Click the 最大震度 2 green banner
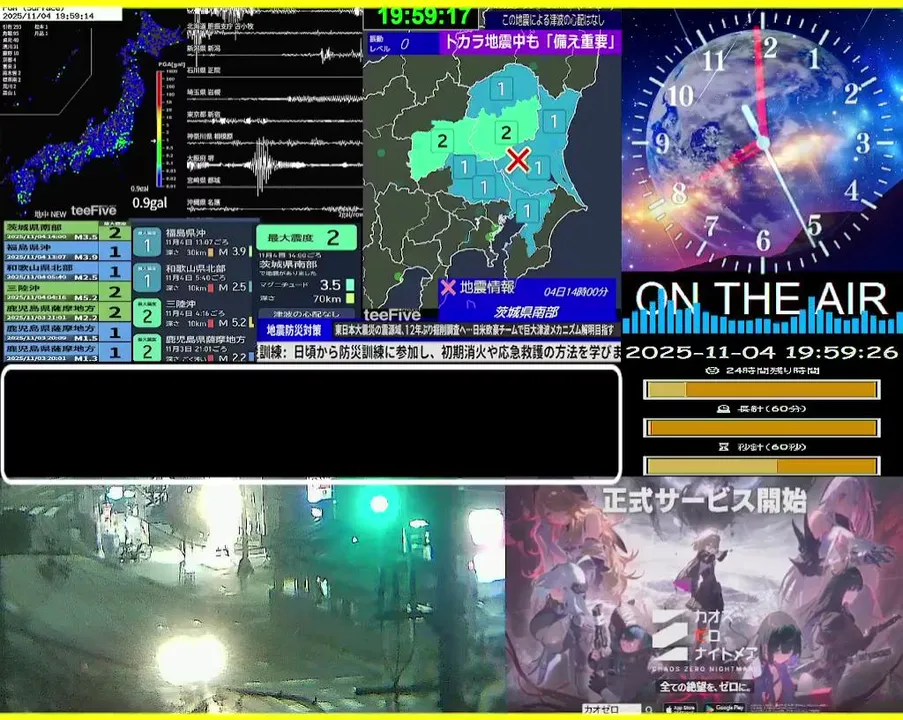Viewport: 903px width, 720px height. point(306,237)
